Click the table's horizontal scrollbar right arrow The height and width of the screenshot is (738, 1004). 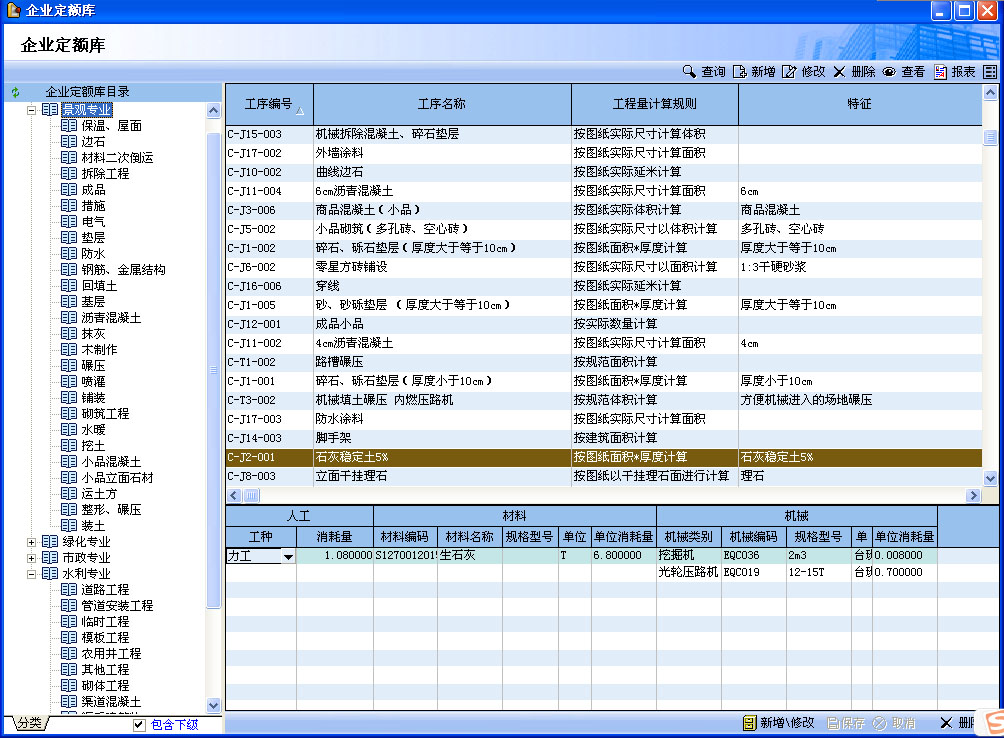click(x=973, y=496)
